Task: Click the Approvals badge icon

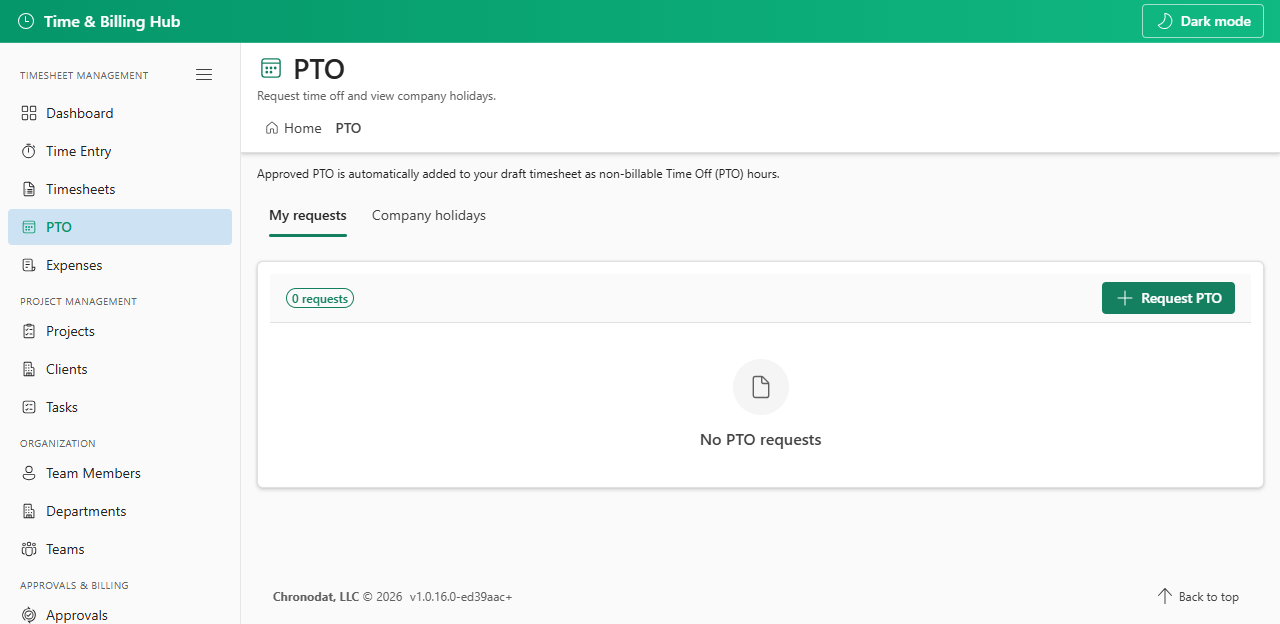Action: point(29,615)
